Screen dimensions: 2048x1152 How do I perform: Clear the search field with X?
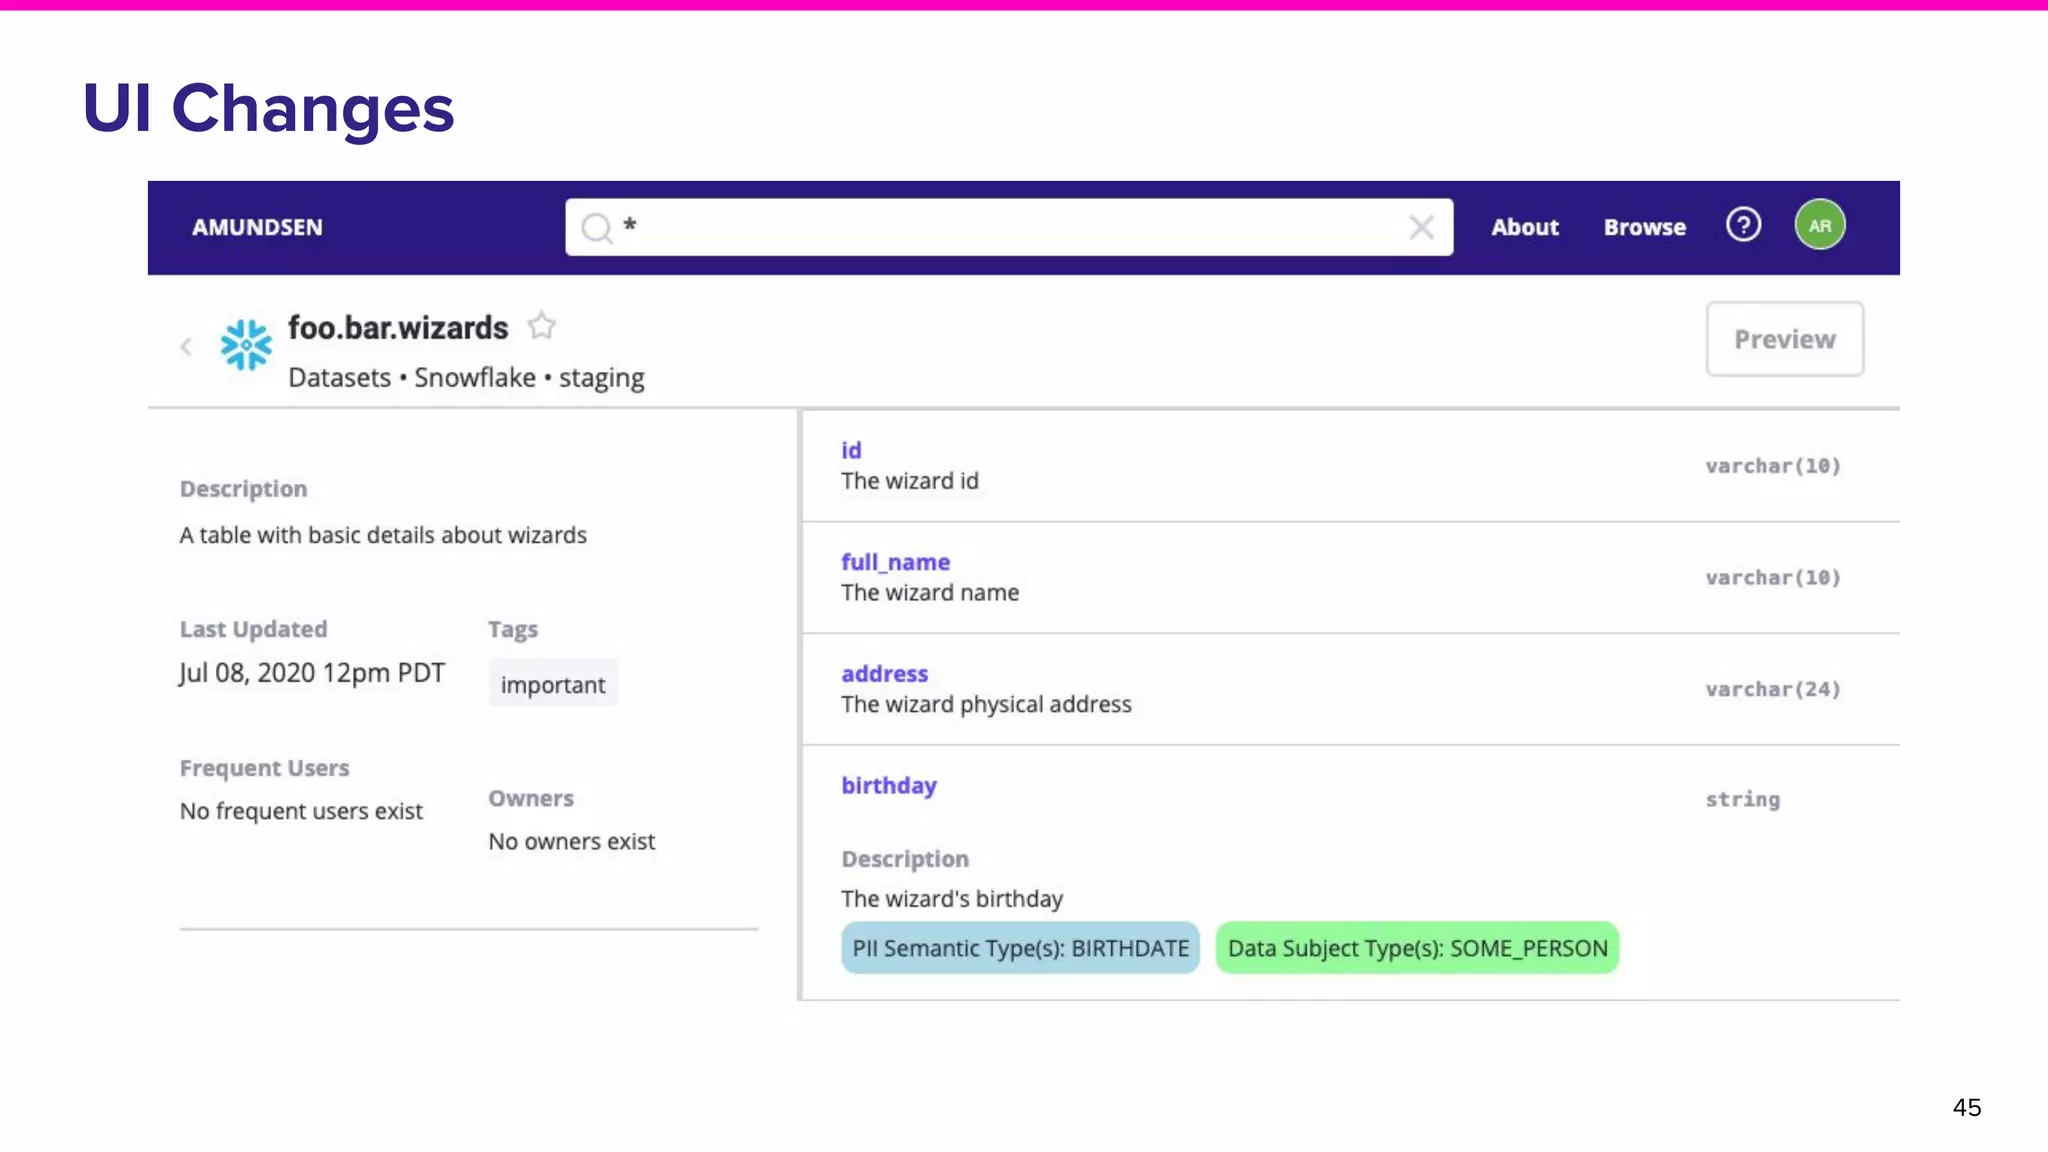coord(1421,227)
